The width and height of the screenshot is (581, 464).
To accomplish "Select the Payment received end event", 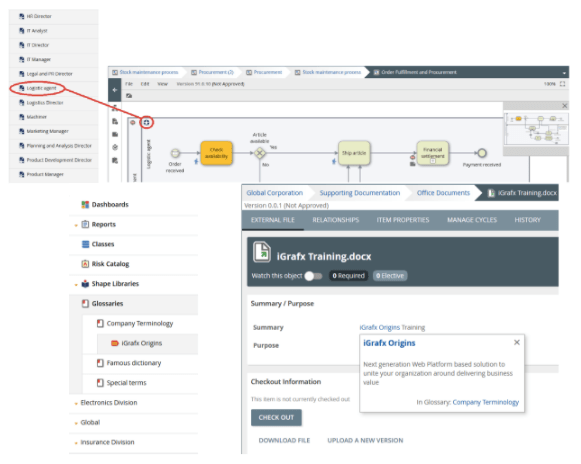I will pyautogui.click(x=482, y=153).
